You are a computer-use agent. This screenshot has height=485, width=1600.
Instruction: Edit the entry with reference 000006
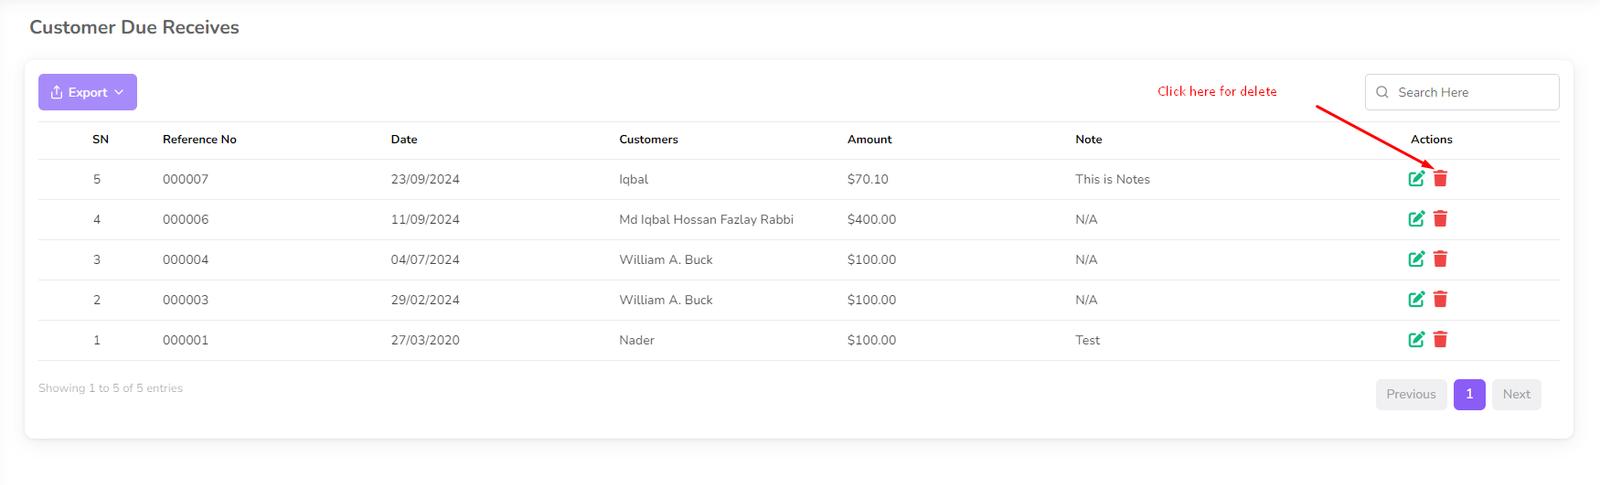(x=1416, y=219)
